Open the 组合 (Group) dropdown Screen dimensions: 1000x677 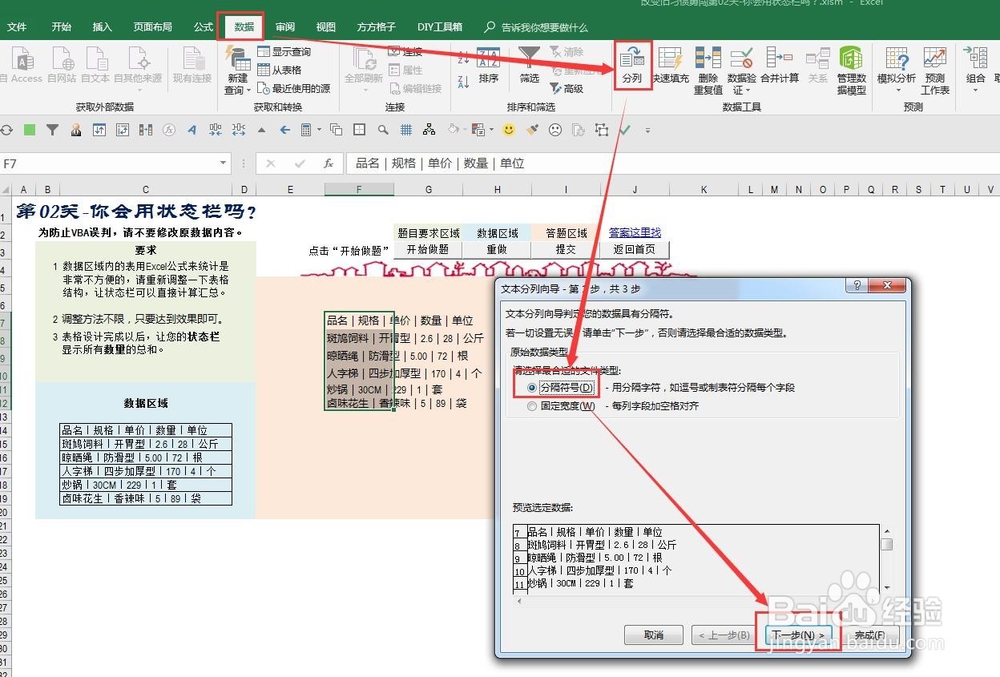coord(975,88)
